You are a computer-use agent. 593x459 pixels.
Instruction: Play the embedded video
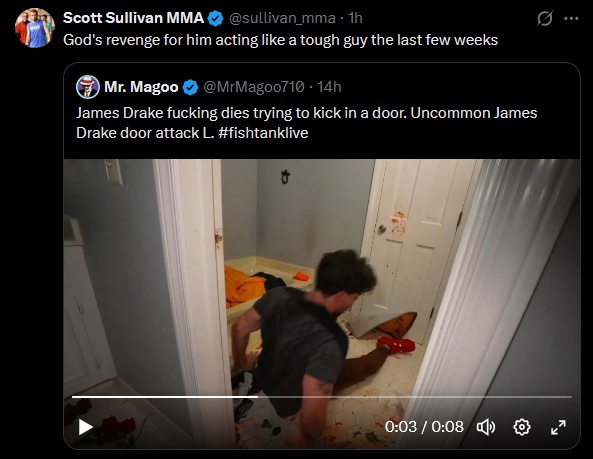(x=85, y=427)
